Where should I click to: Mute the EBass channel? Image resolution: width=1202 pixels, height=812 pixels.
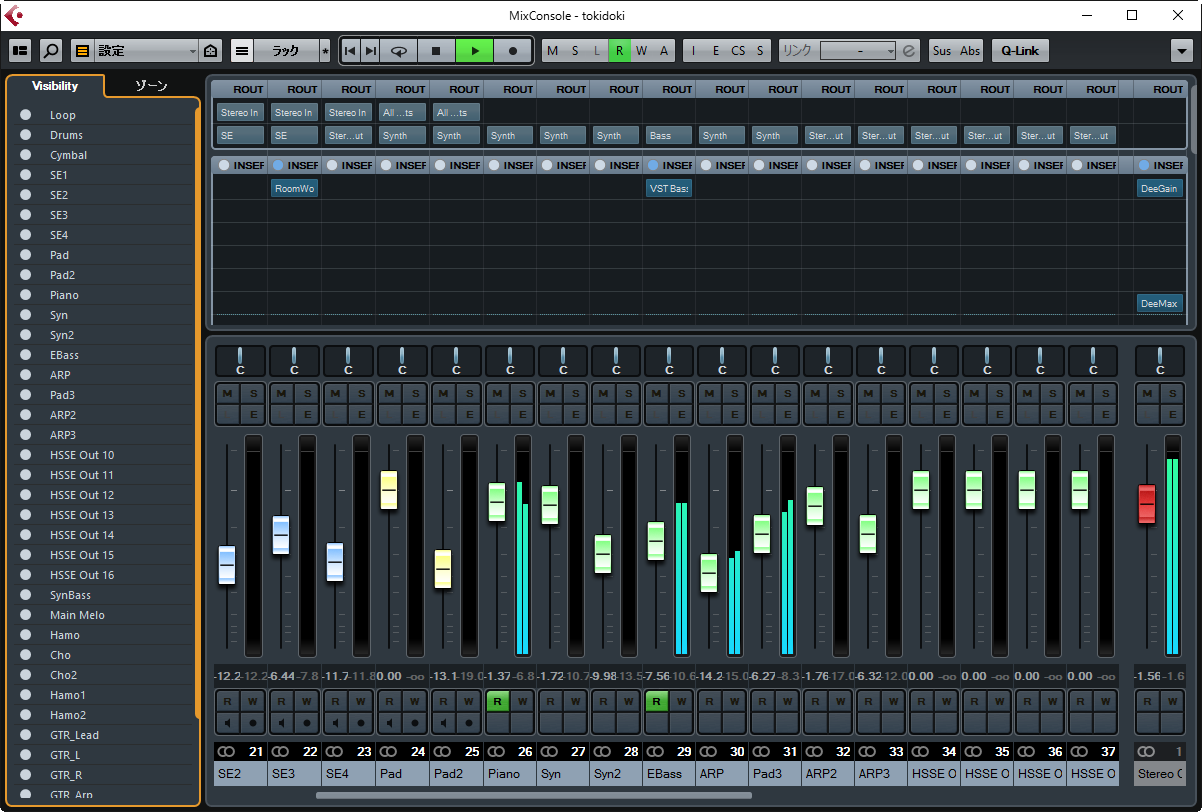(655, 394)
